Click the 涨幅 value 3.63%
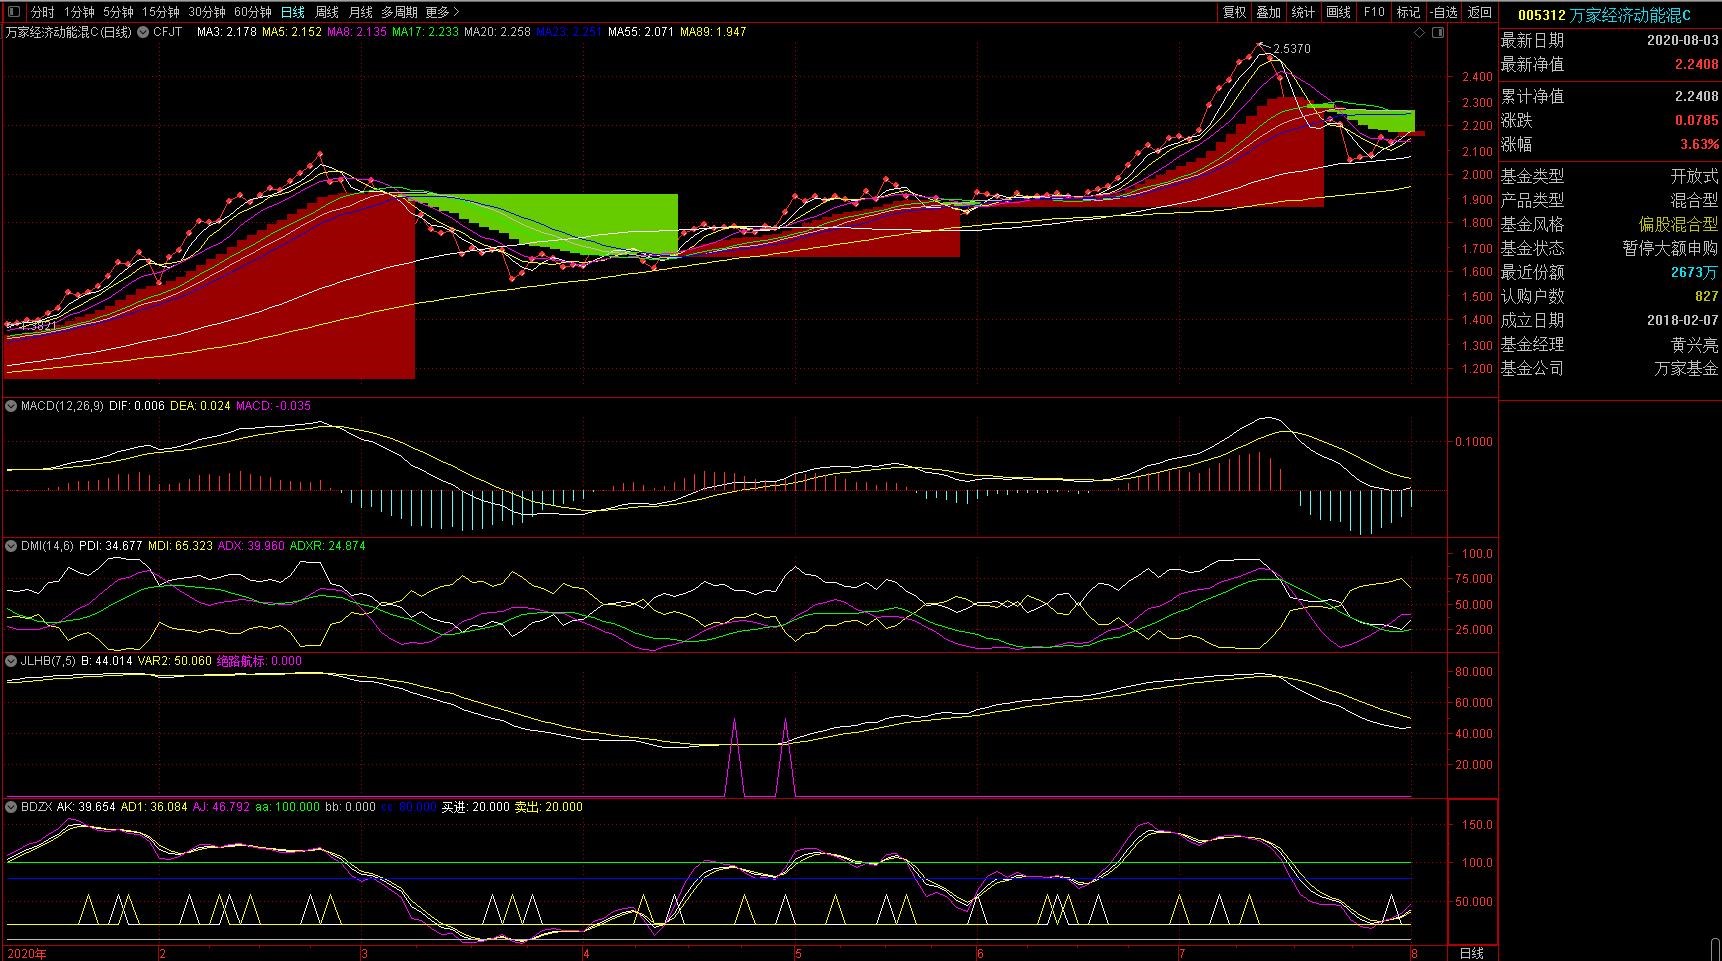The height and width of the screenshot is (961, 1722). point(1700,144)
